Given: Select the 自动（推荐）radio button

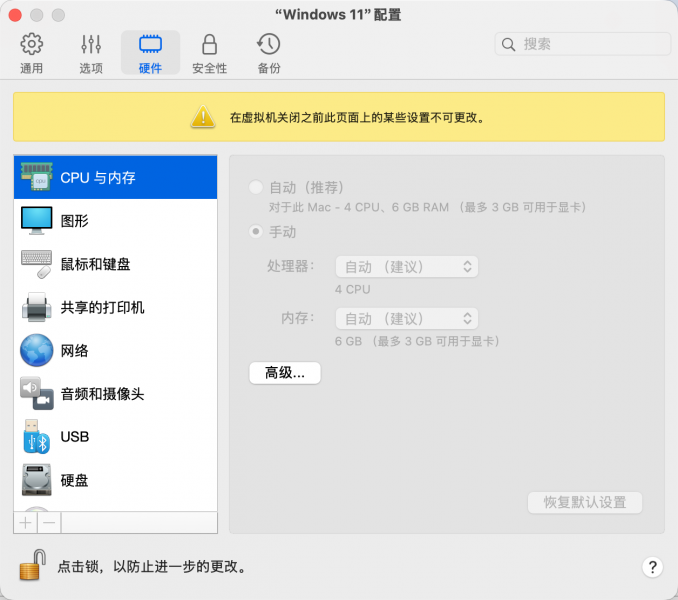Looking at the screenshot, I should coord(256,188).
